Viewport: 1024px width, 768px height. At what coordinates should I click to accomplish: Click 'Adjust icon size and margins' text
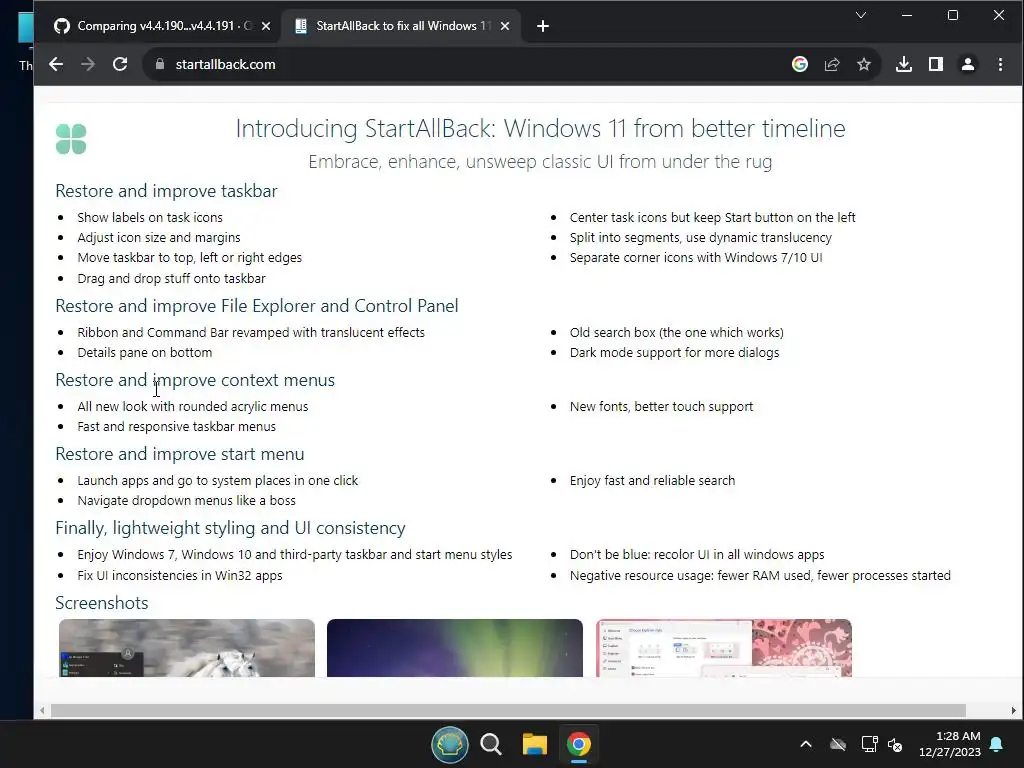point(159,238)
